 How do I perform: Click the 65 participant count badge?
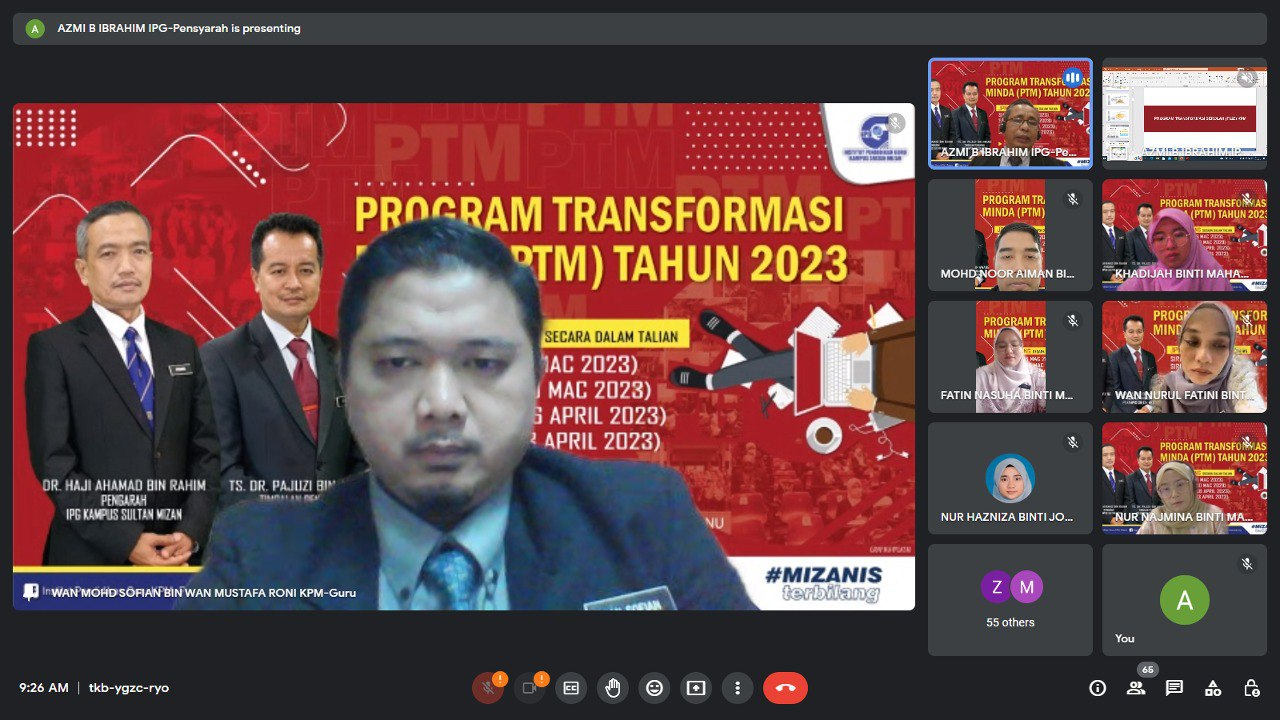(x=1147, y=670)
